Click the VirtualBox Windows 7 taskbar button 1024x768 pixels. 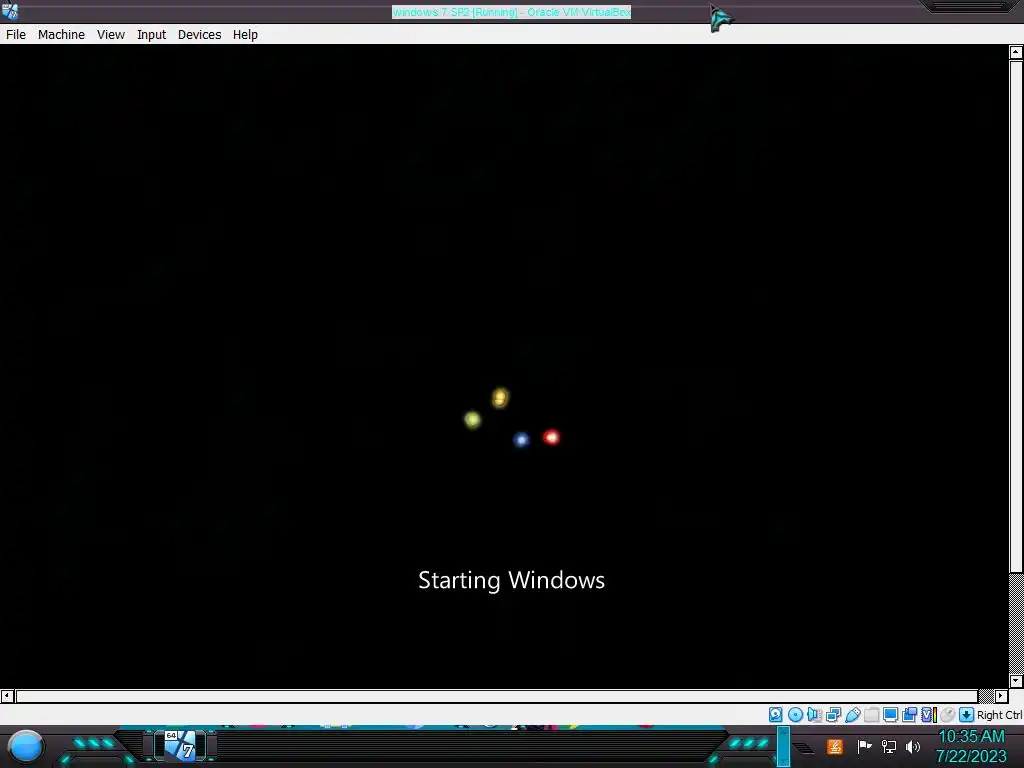[180, 746]
